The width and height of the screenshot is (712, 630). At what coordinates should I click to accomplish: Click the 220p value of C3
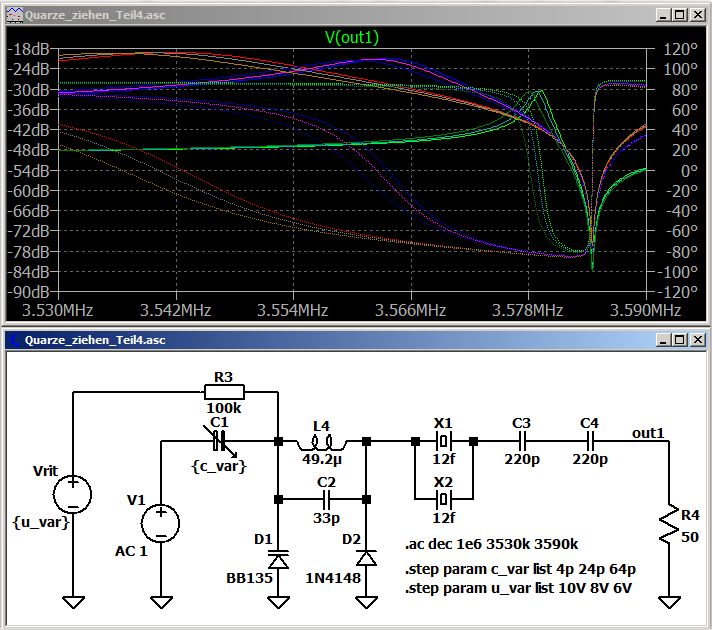[x=522, y=459]
